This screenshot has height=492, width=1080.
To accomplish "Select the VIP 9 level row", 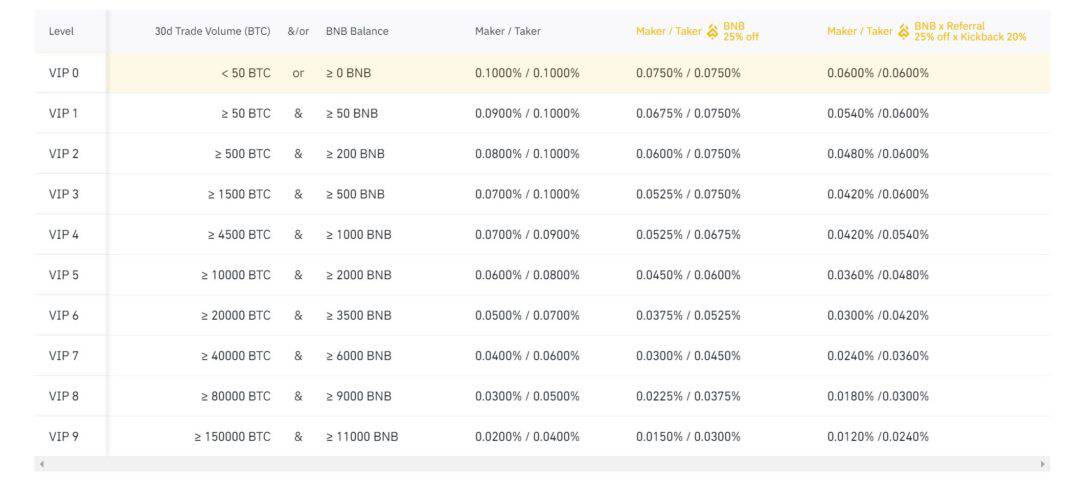I will click(63, 436).
